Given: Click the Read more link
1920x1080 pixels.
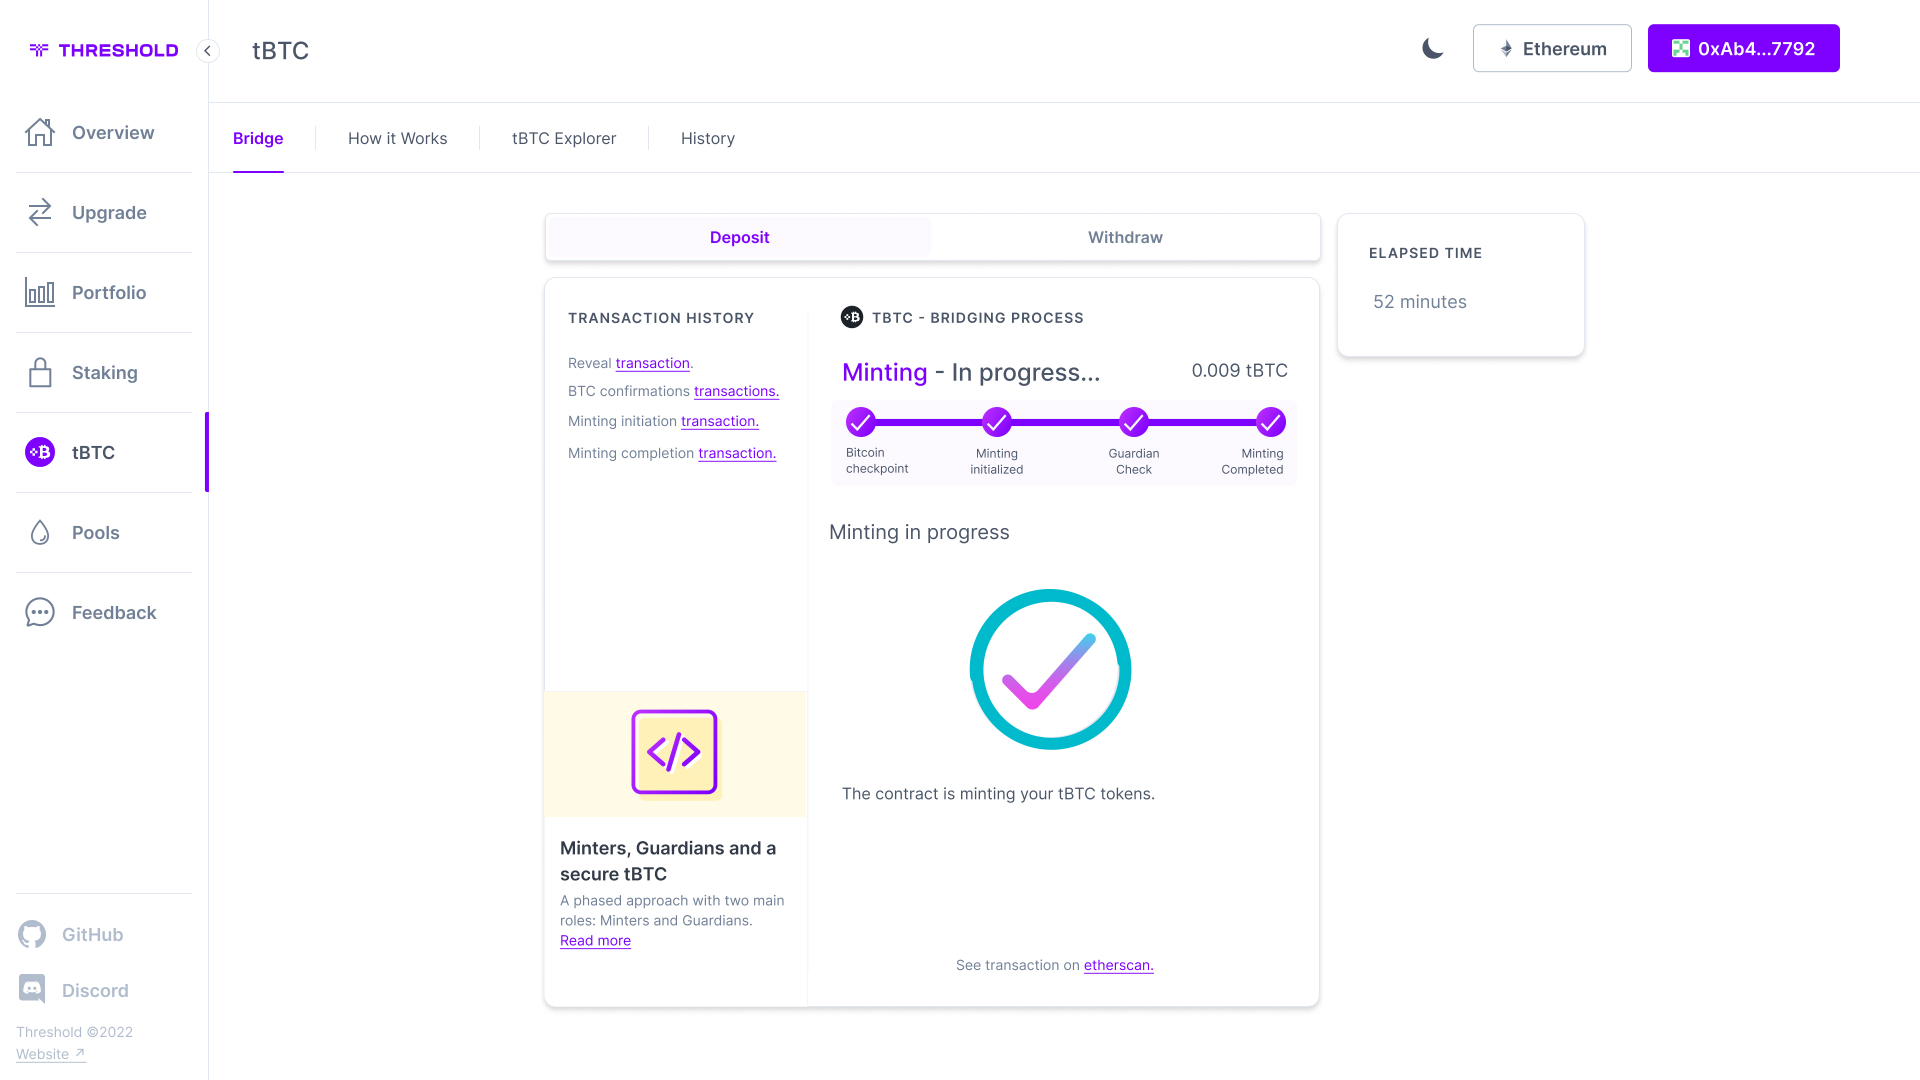Looking at the screenshot, I should (x=595, y=940).
